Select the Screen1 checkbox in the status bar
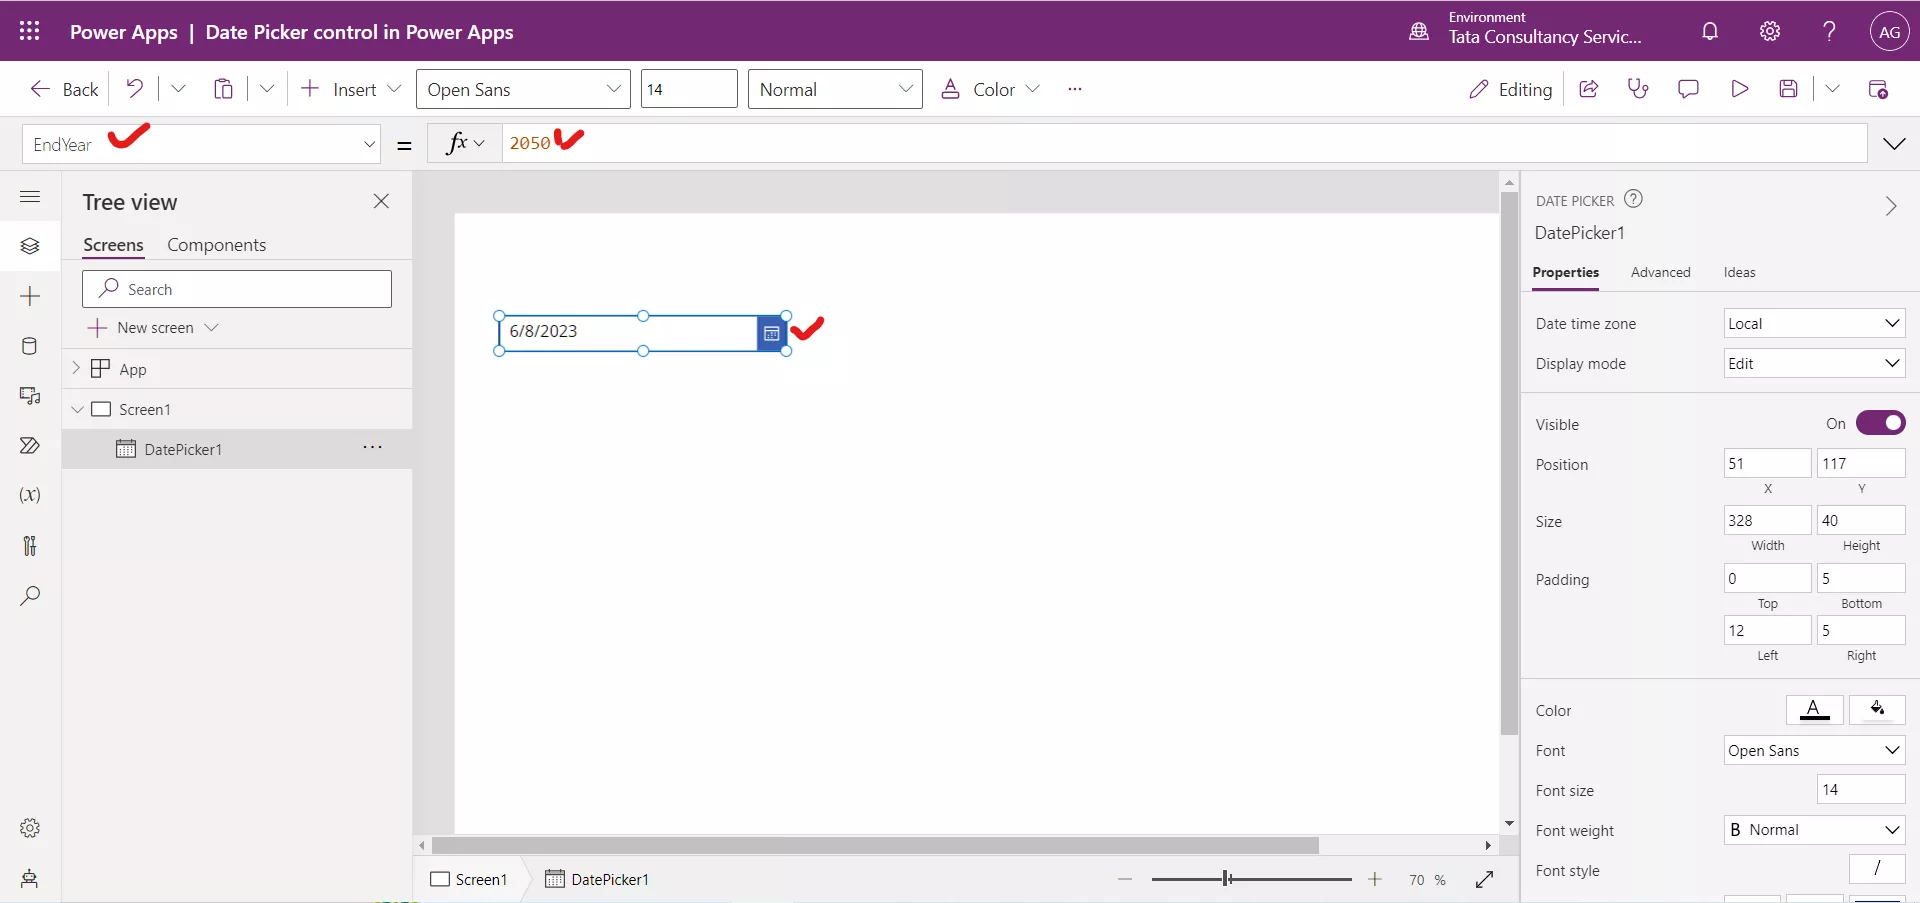 pos(440,880)
